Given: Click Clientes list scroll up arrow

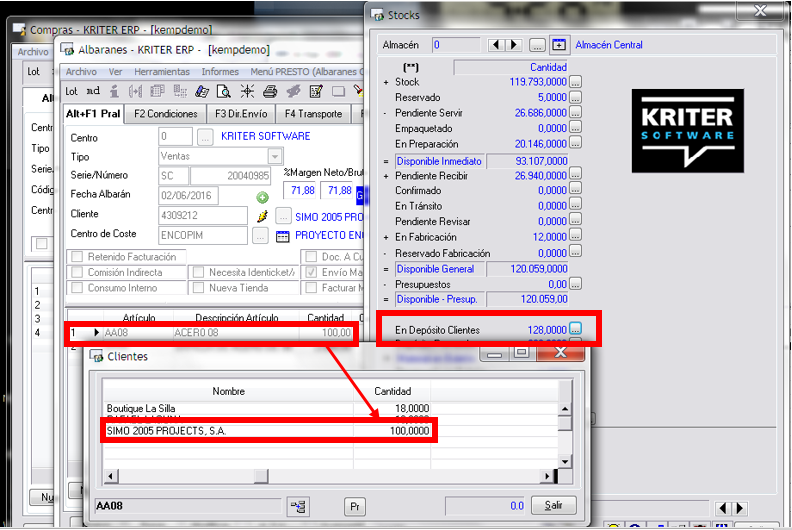Looking at the screenshot, I should [565, 409].
